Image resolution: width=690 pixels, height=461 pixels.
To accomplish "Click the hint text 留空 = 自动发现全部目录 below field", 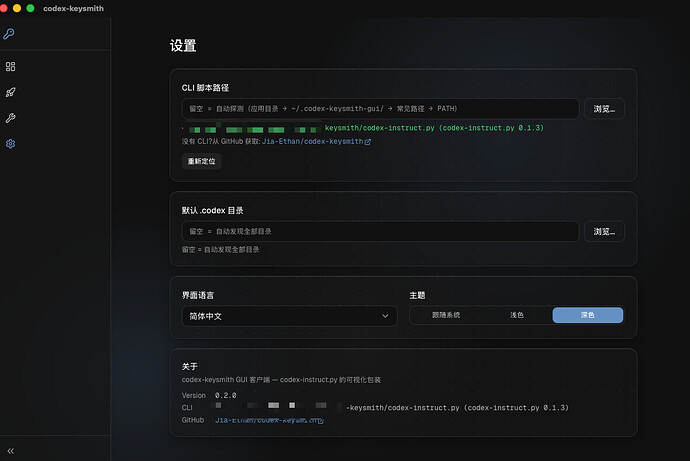I will [220, 249].
